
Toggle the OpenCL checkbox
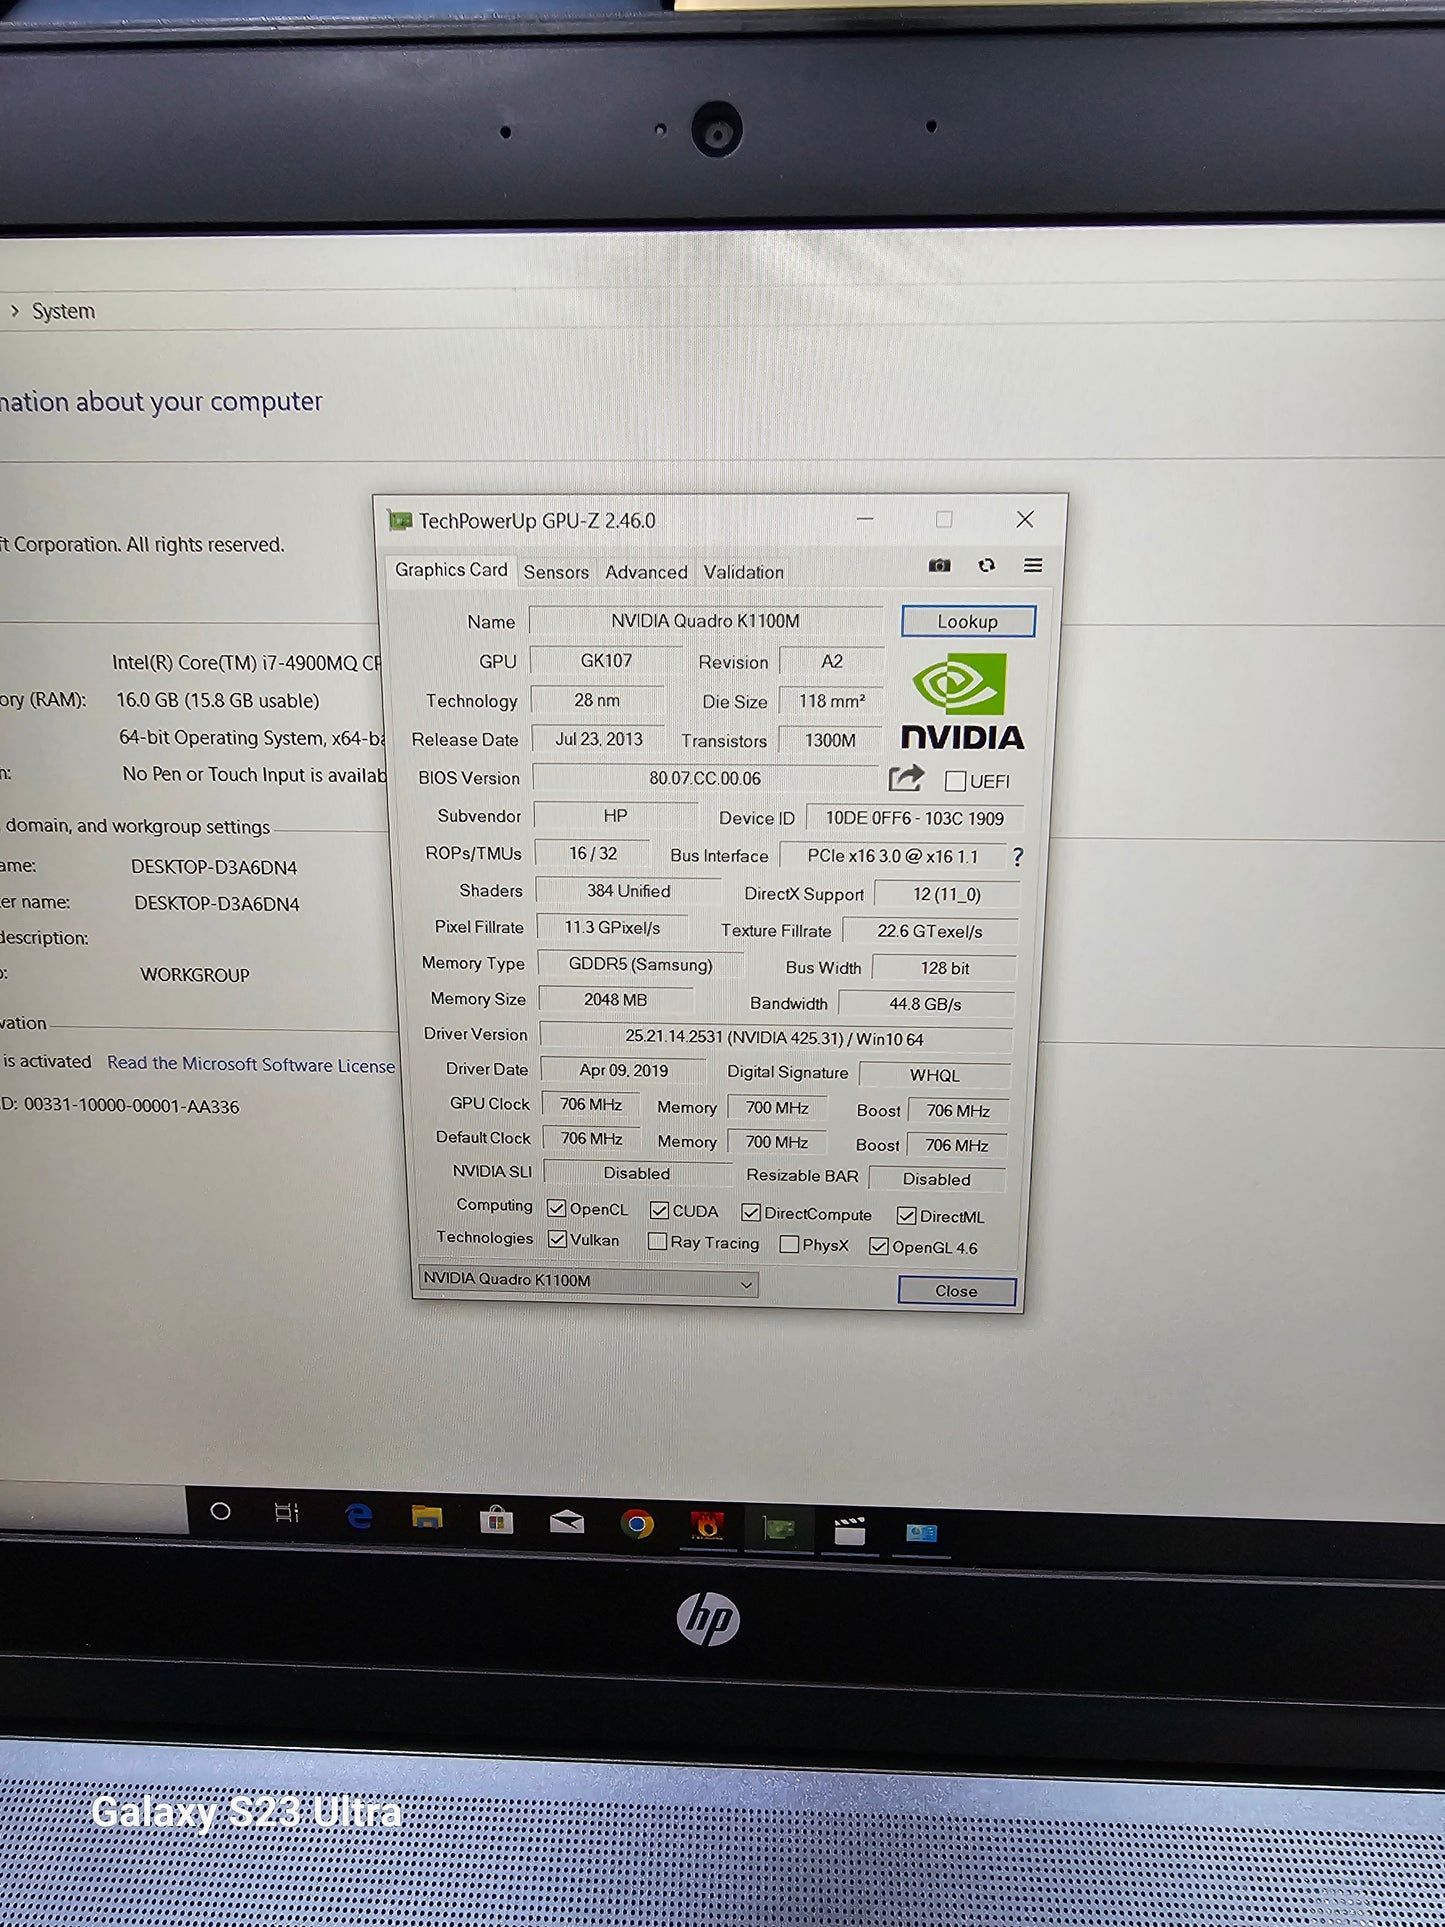(557, 1208)
